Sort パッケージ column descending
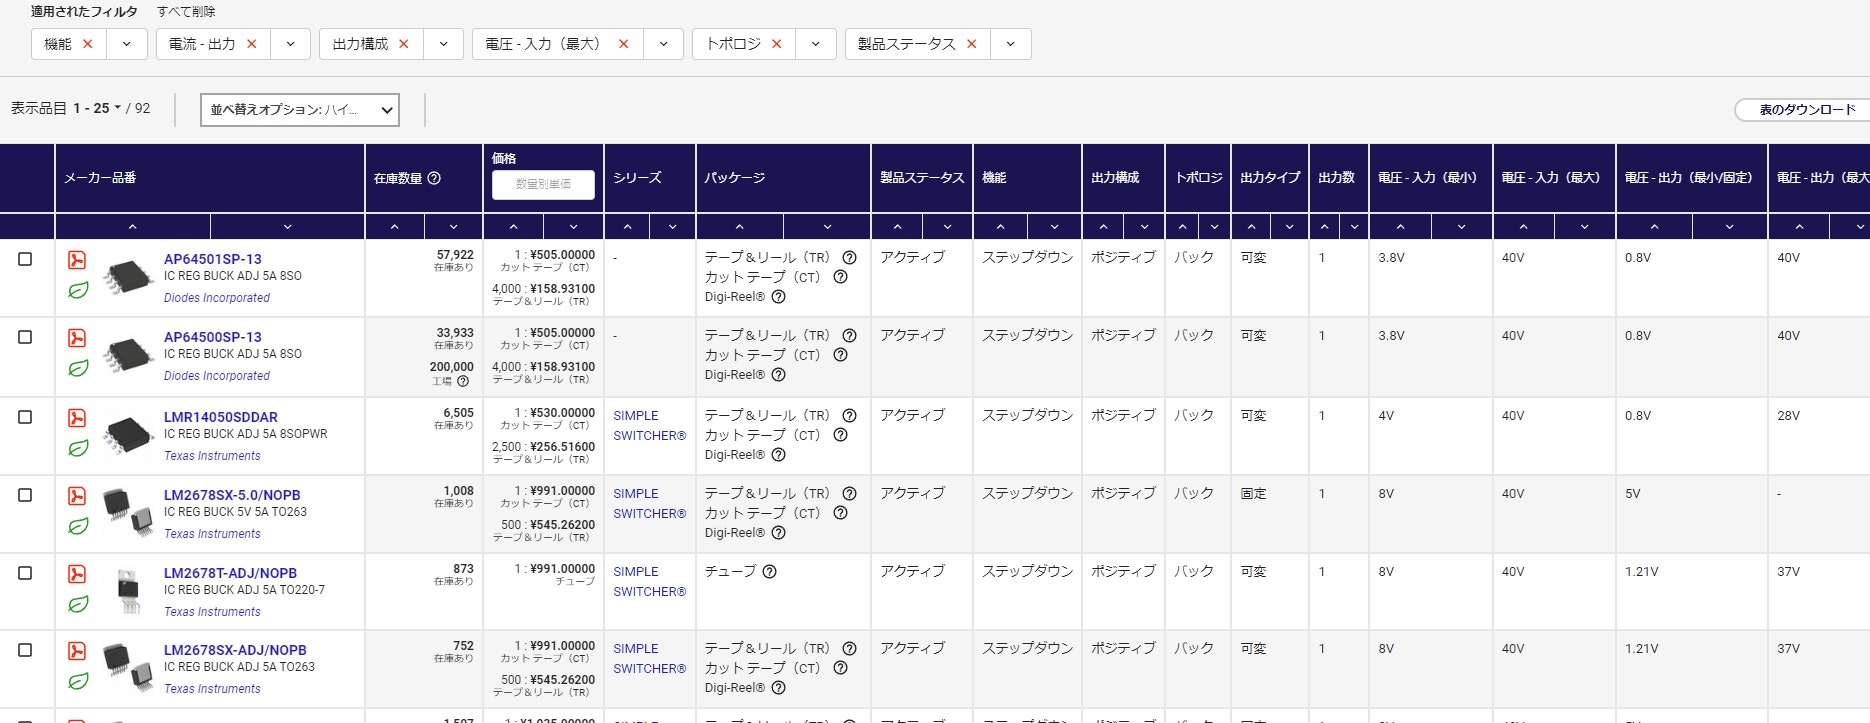This screenshot has width=1870, height=723. tap(827, 227)
